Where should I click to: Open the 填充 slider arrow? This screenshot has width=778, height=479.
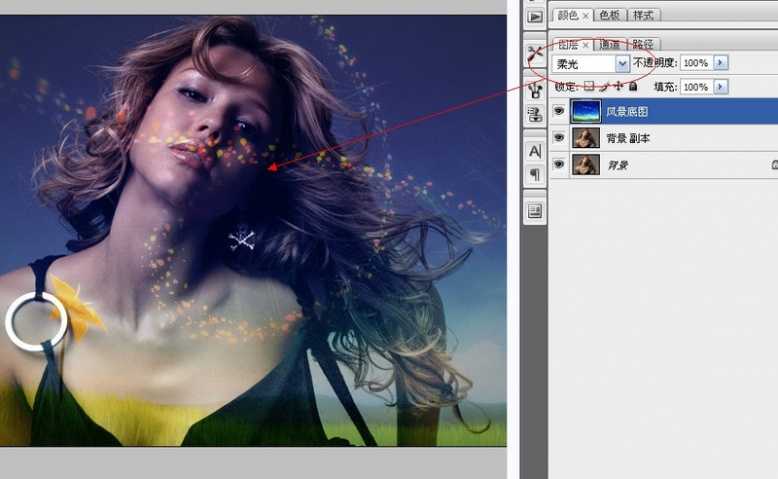pos(720,87)
